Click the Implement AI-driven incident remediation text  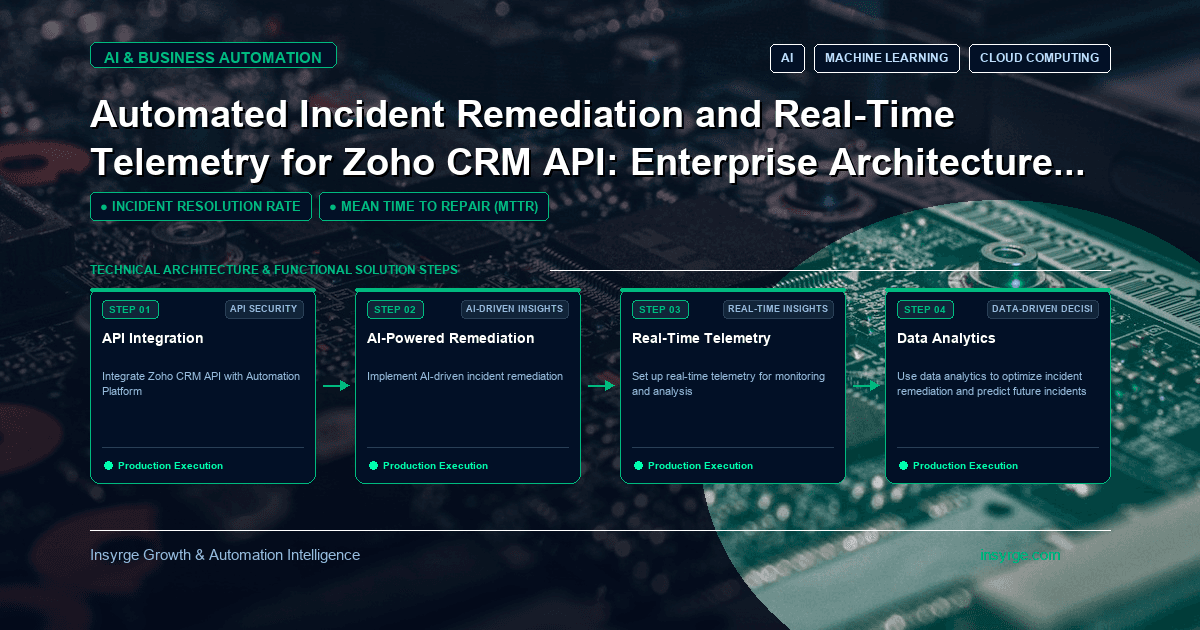pyautogui.click(x=465, y=377)
